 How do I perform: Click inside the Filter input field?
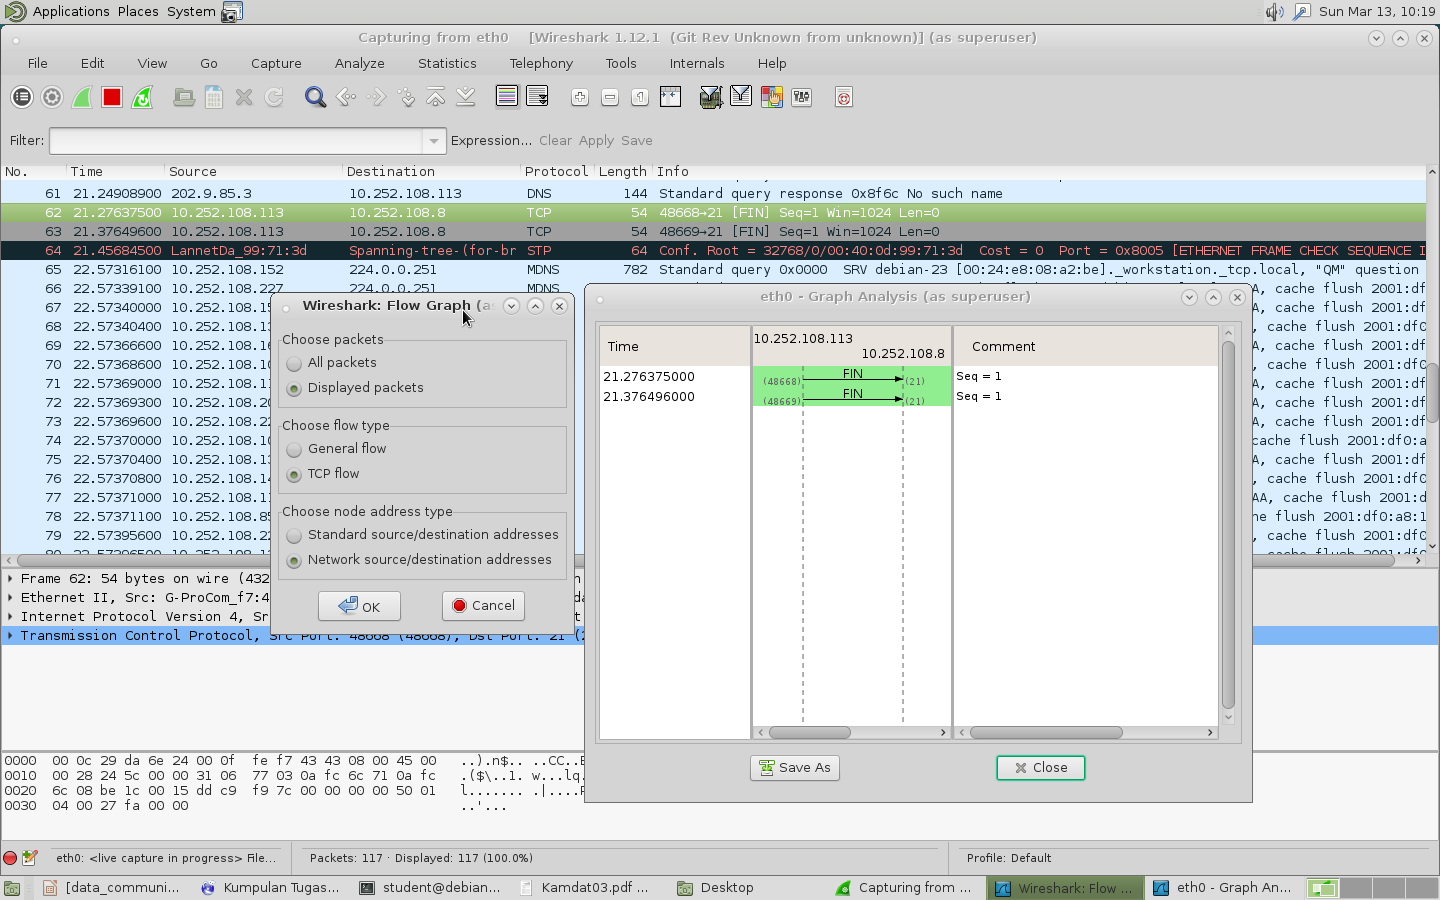tap(236, 141)
